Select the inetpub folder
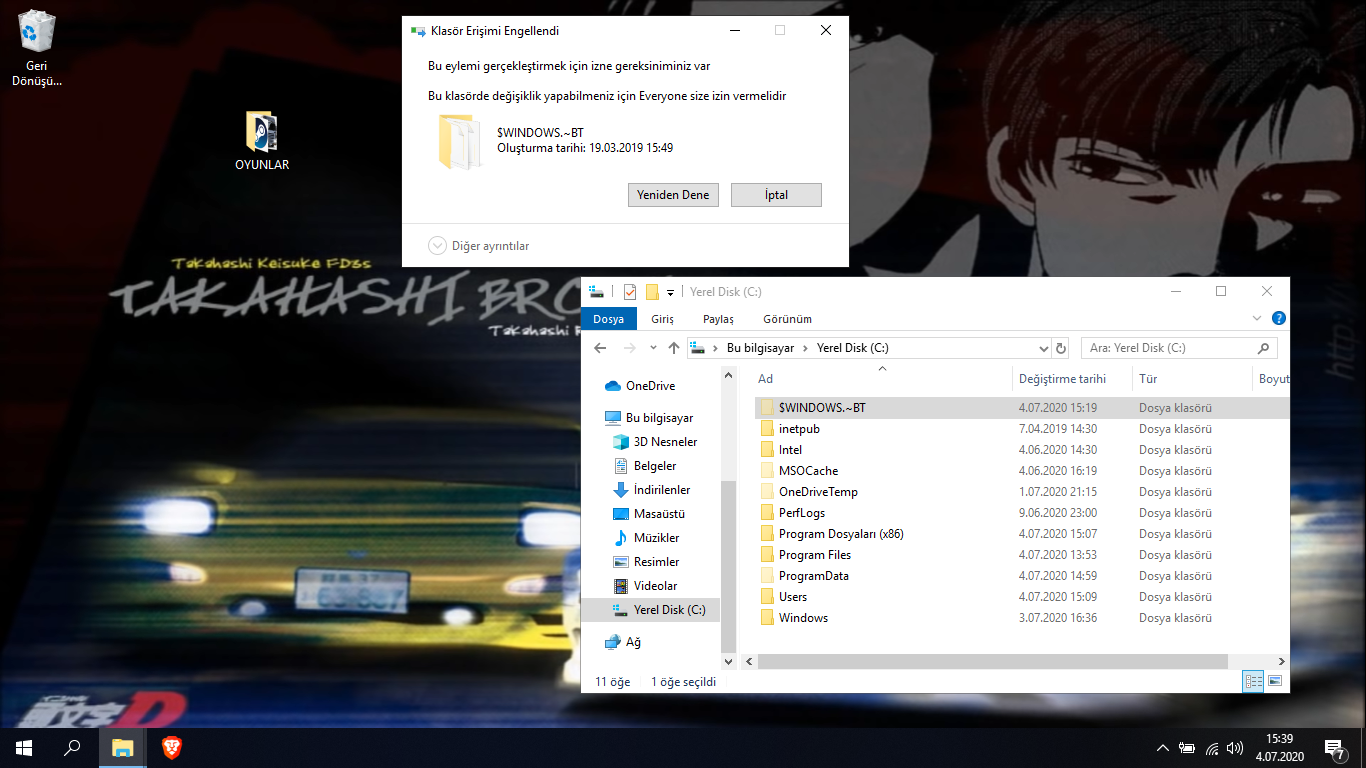The width and height of the screenshot is (1366, 768). coord(799,429)
